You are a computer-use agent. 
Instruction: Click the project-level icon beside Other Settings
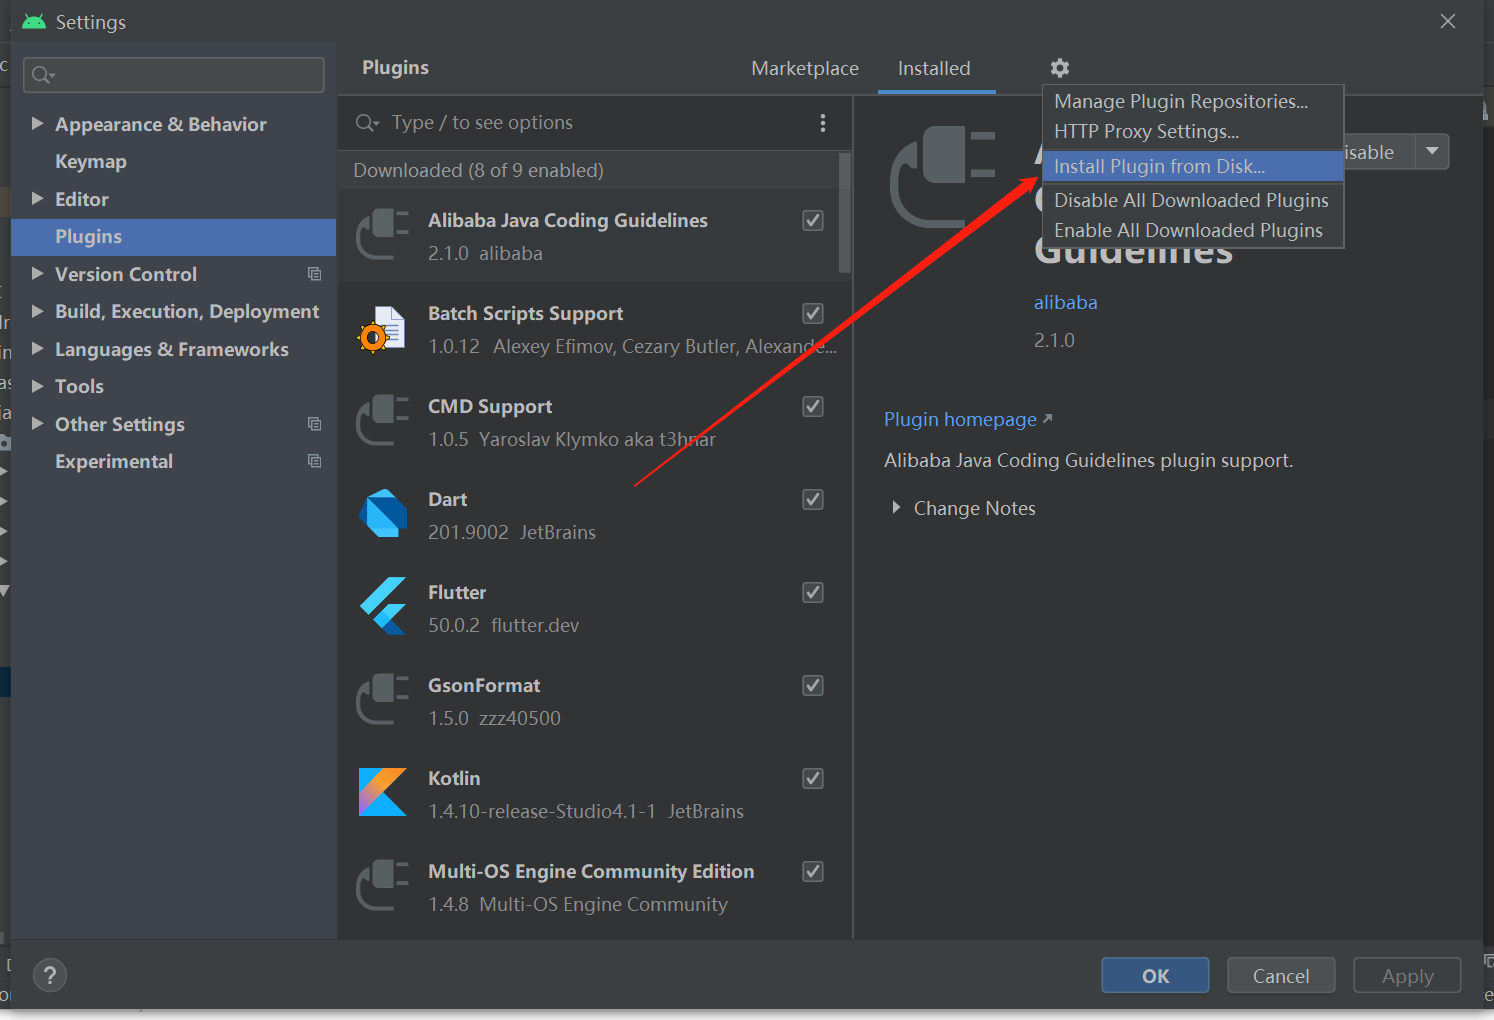point(315,424)
